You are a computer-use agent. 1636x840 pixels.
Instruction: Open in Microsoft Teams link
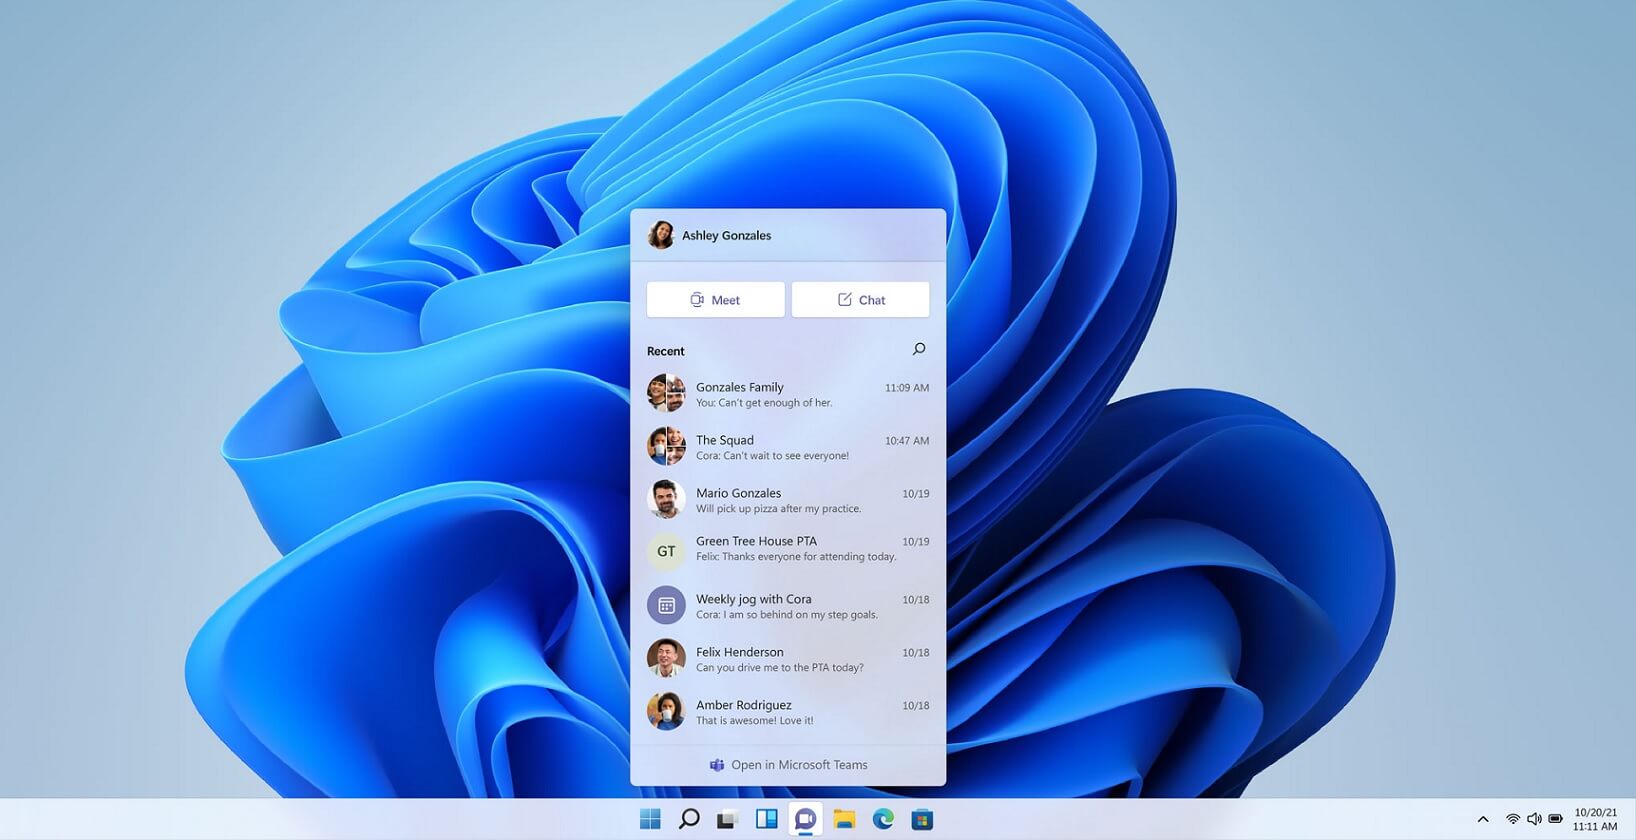pyautogui.click(x=789, y=765)
